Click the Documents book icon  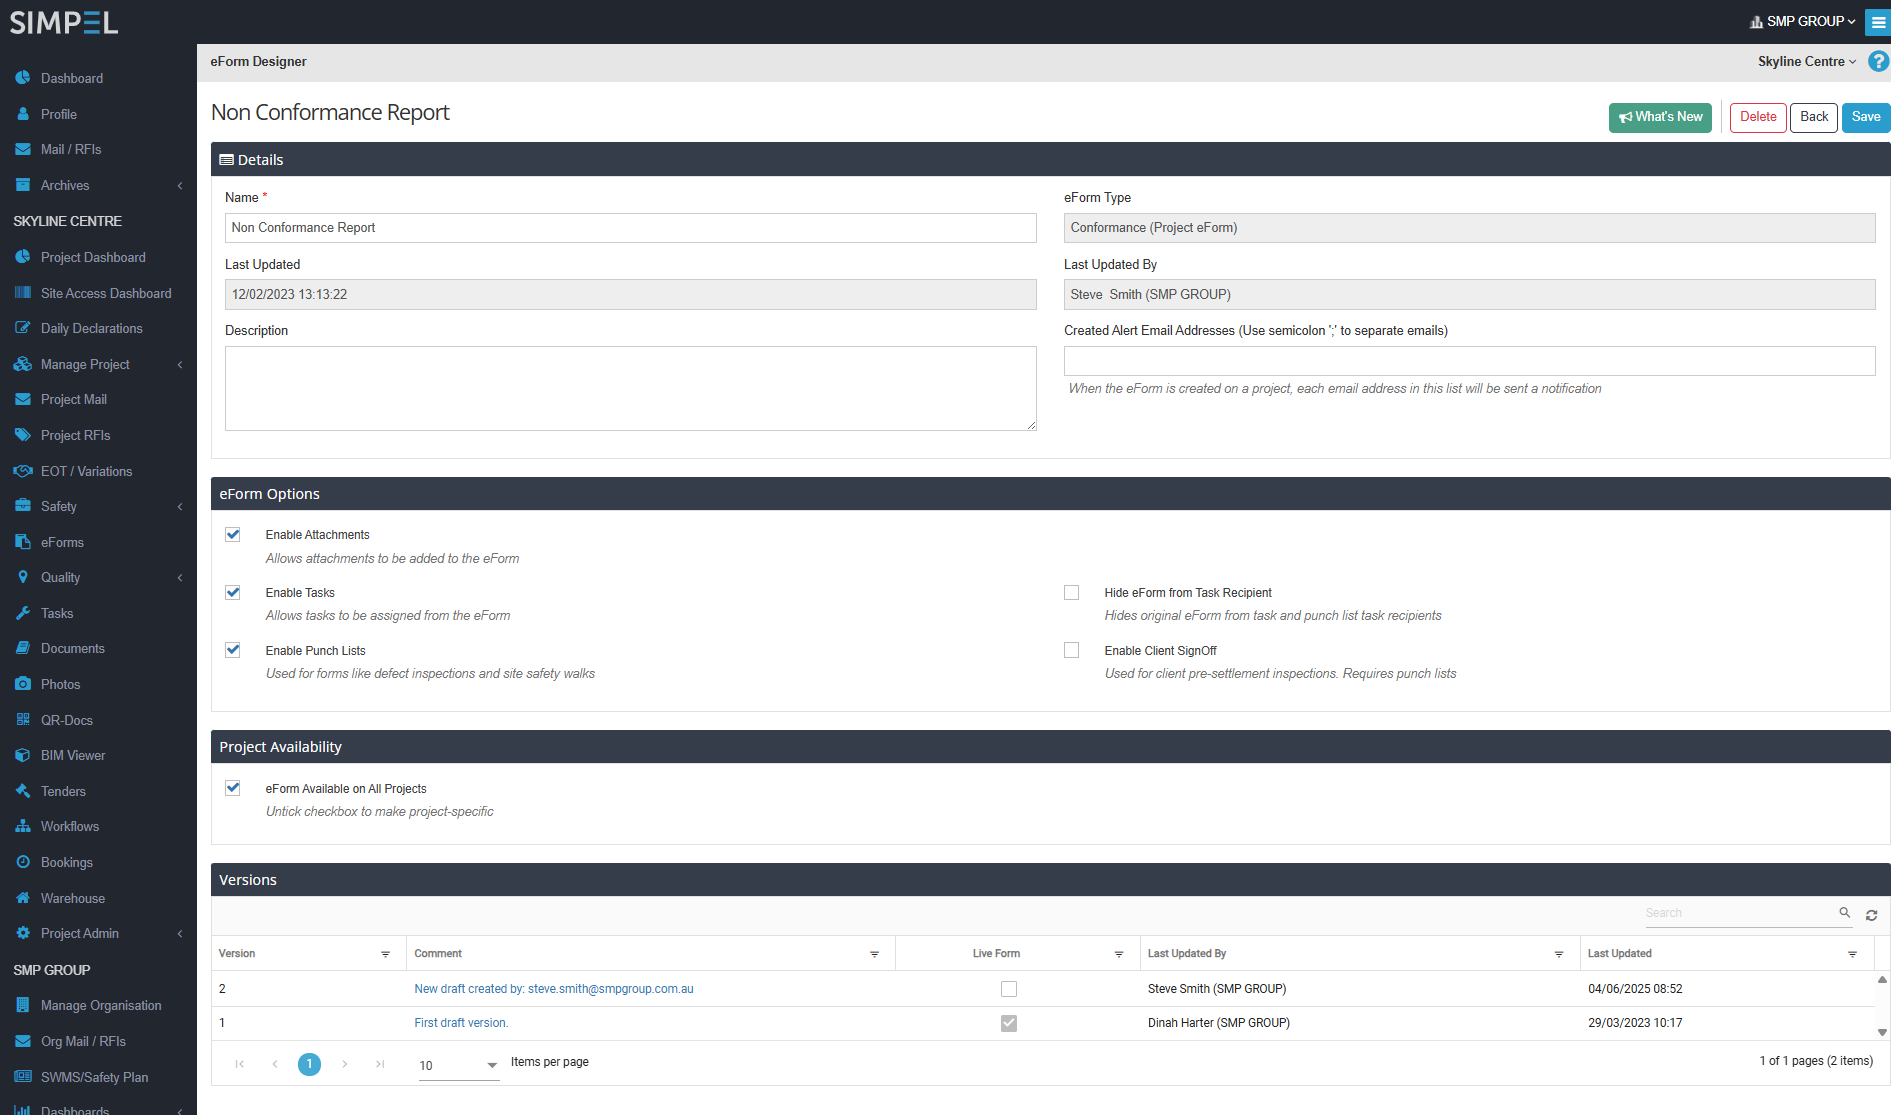tap(23, 648)
